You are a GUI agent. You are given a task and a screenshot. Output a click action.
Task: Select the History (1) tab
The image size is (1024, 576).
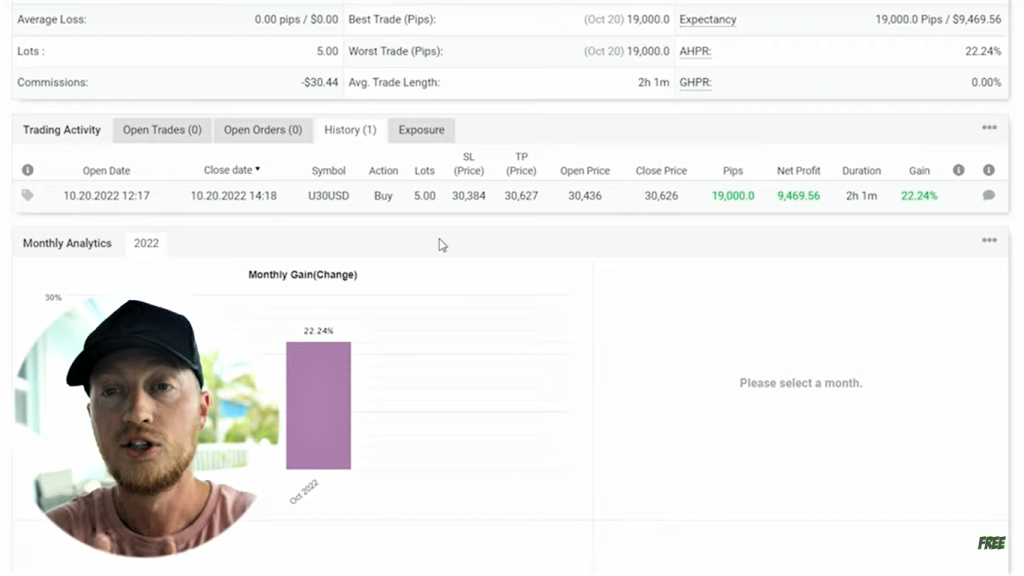click(350, 130)
